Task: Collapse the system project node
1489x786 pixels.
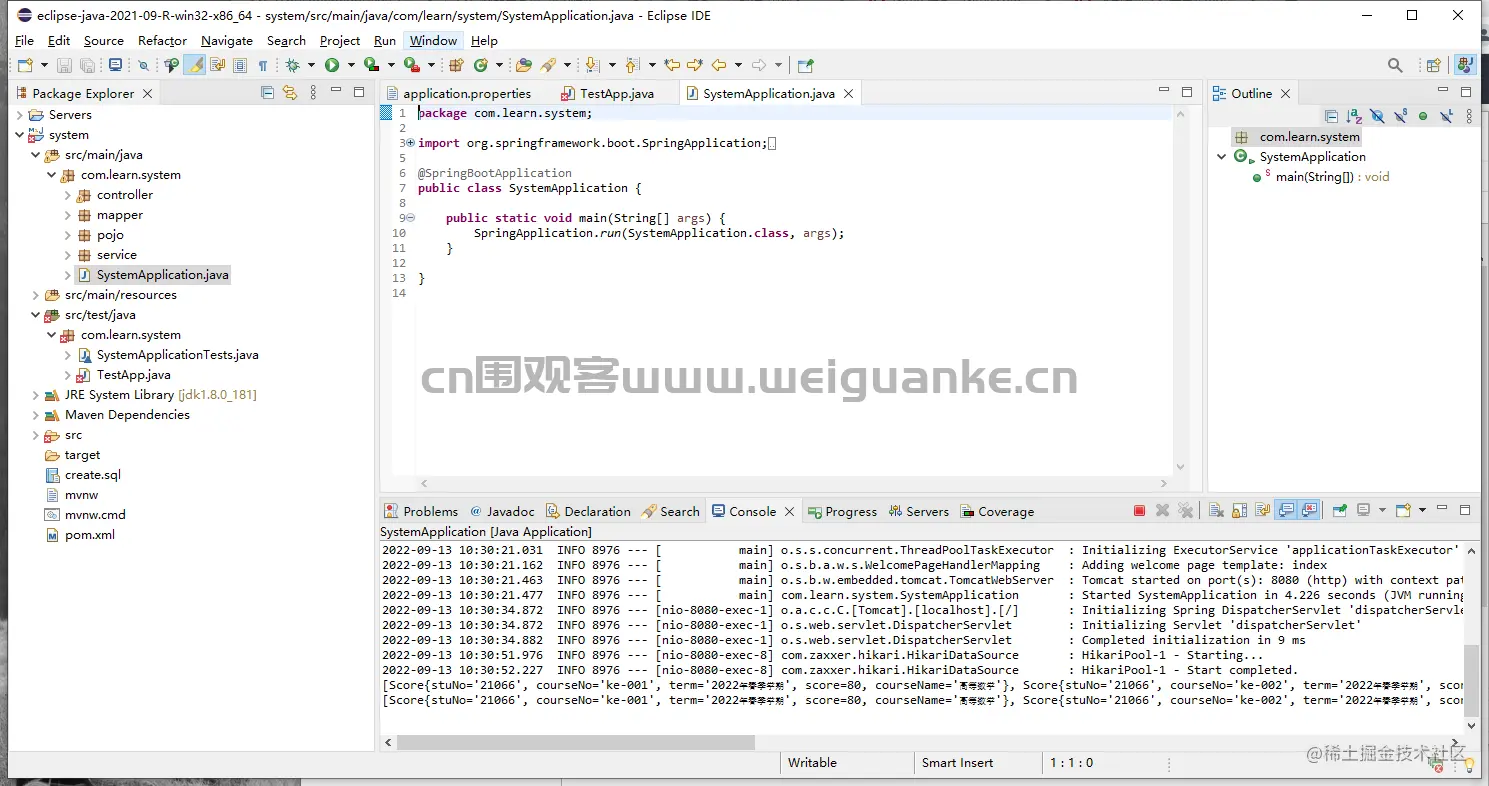Action: (x=19, y=135)
